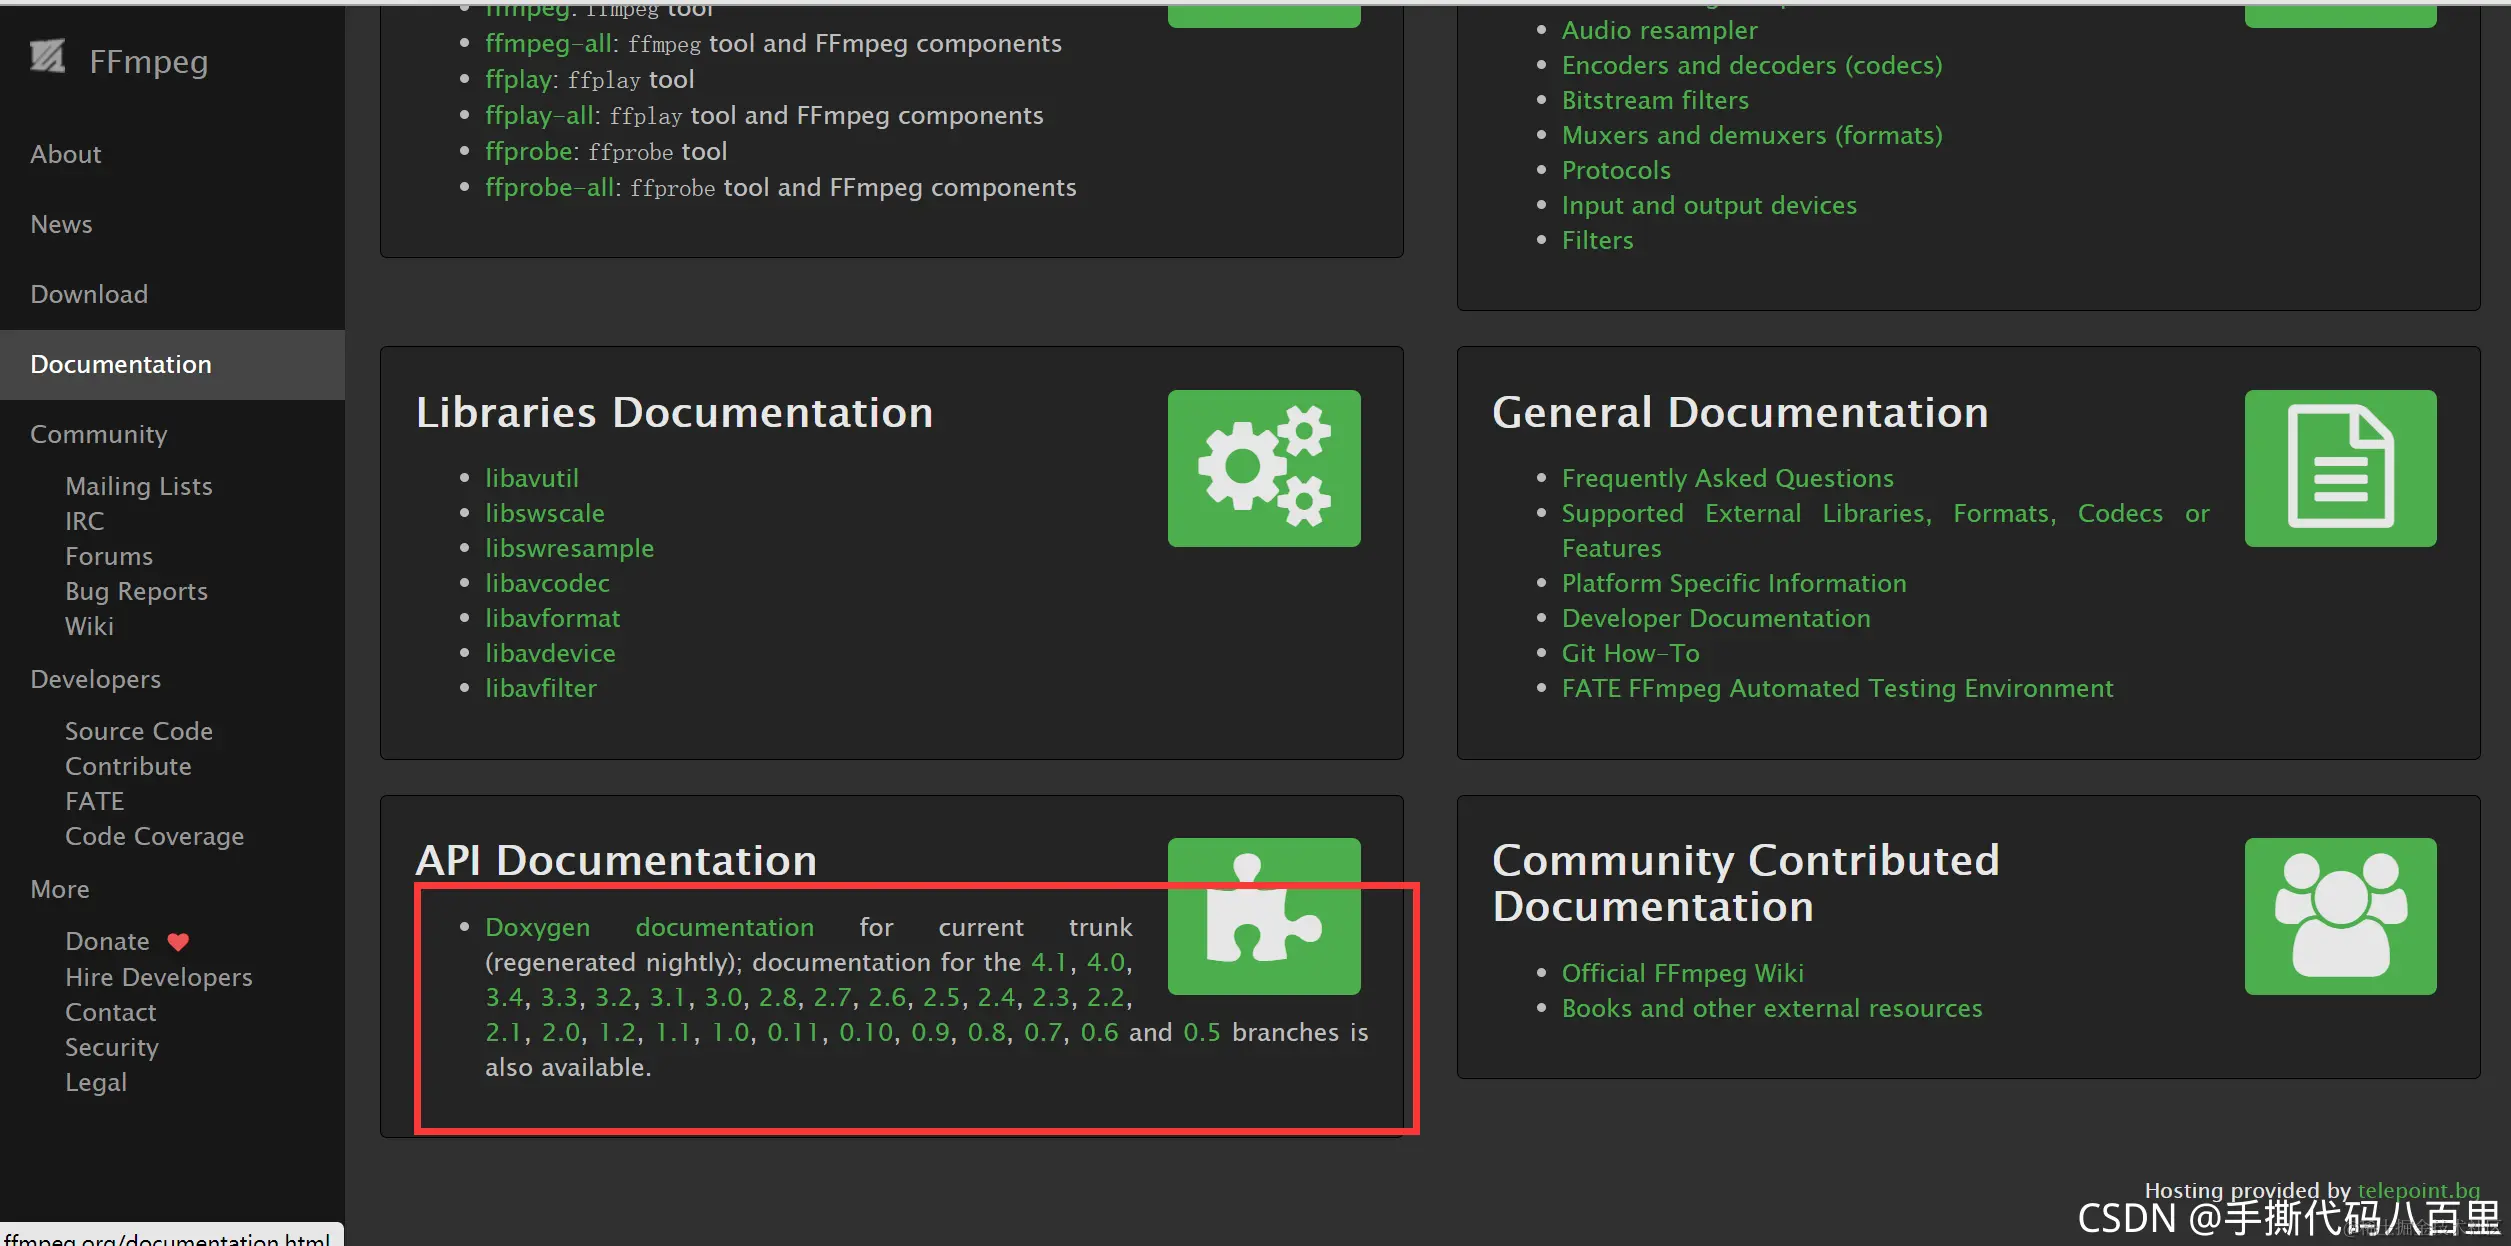Open API docs for version 3.4
This screenshot has width=2511, height=1246.
tap(504, 997)
